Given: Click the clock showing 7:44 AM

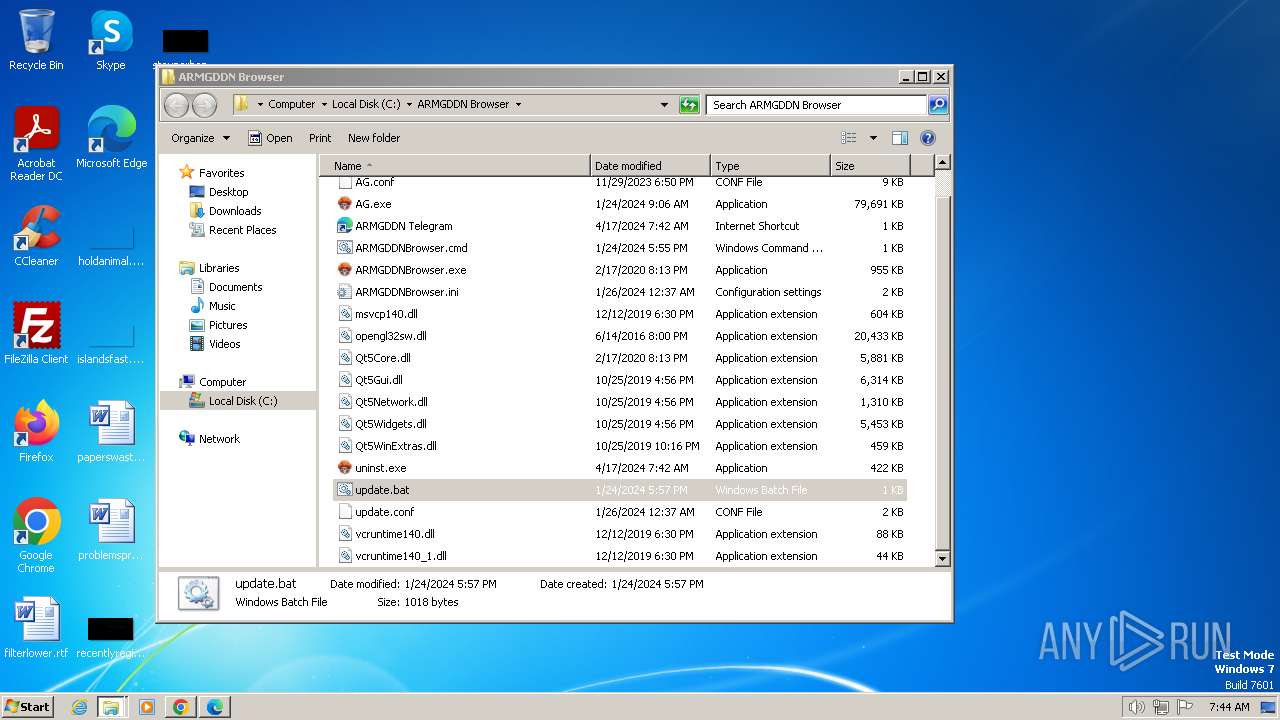Looking at the screenshot, I should click(1229, 707).
